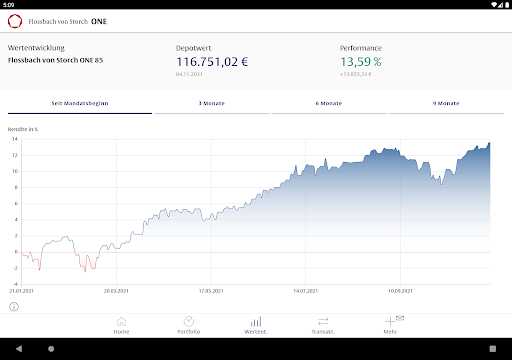
Task: Tap the Performance value 13,59 %
Action: click(x=361, y=62)
